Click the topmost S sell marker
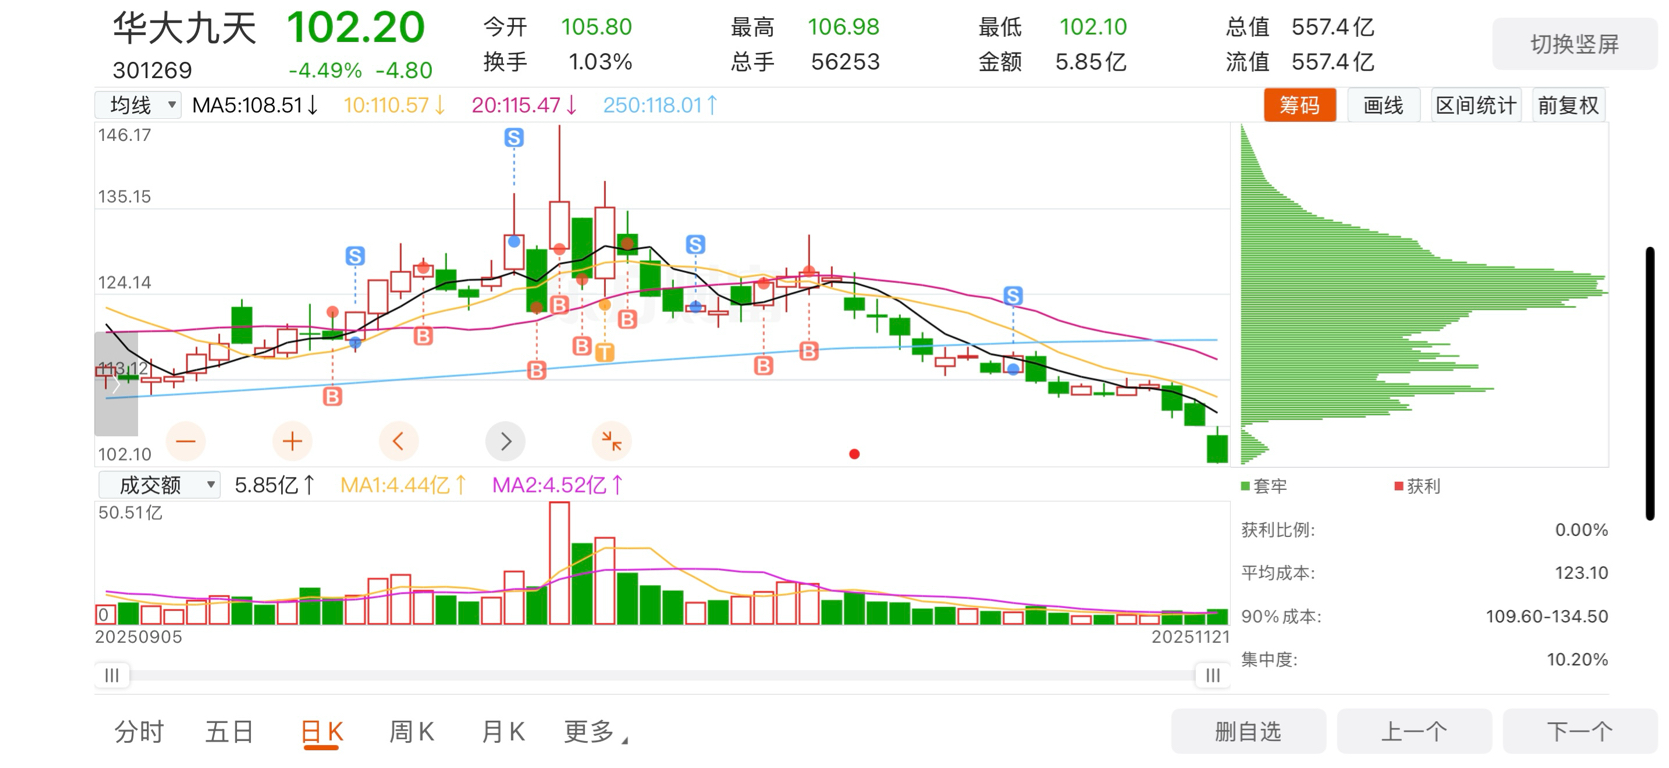 tap(514, 138)
